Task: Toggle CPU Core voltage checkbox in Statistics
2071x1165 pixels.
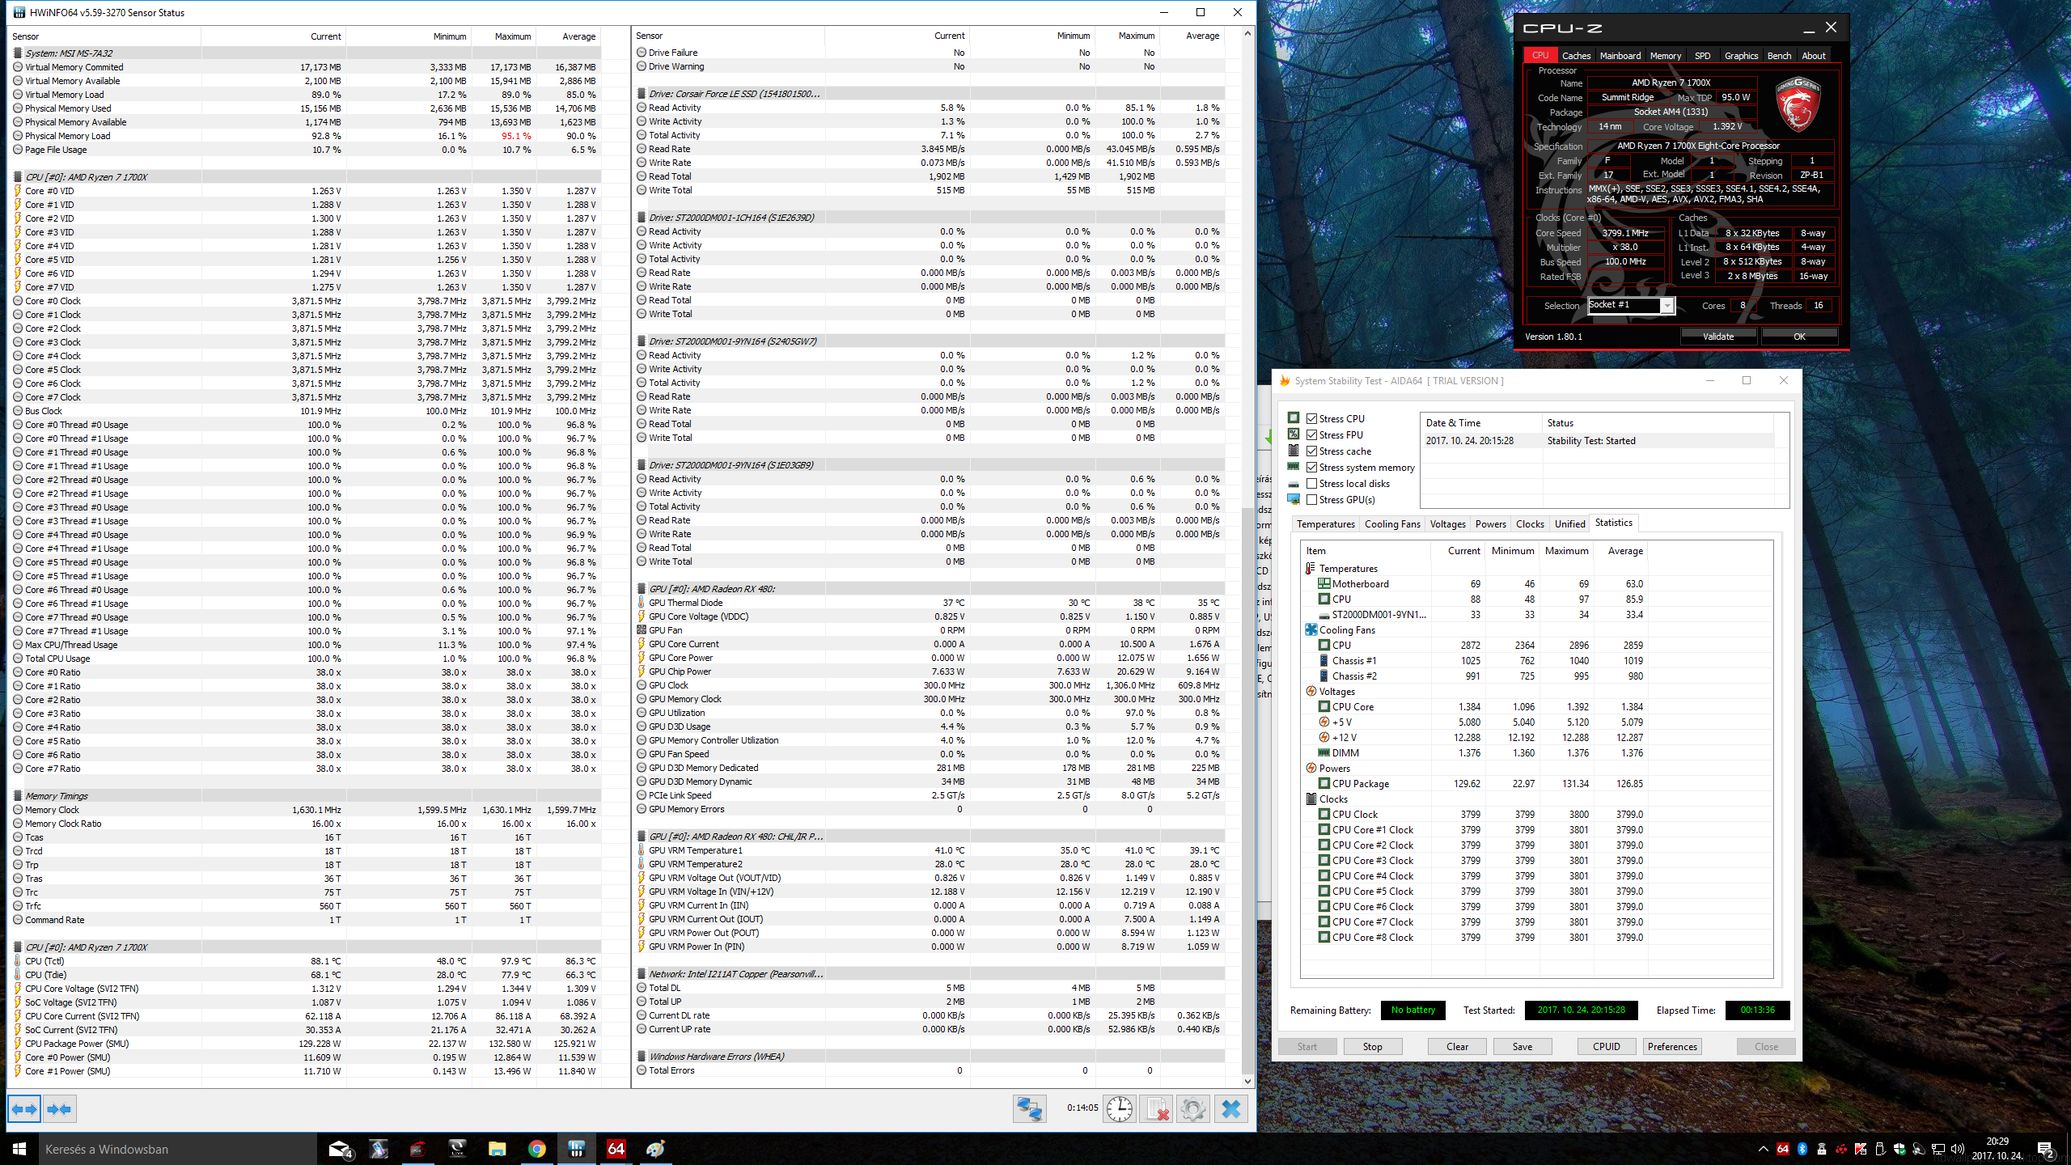Action: tap(1324, 707)
